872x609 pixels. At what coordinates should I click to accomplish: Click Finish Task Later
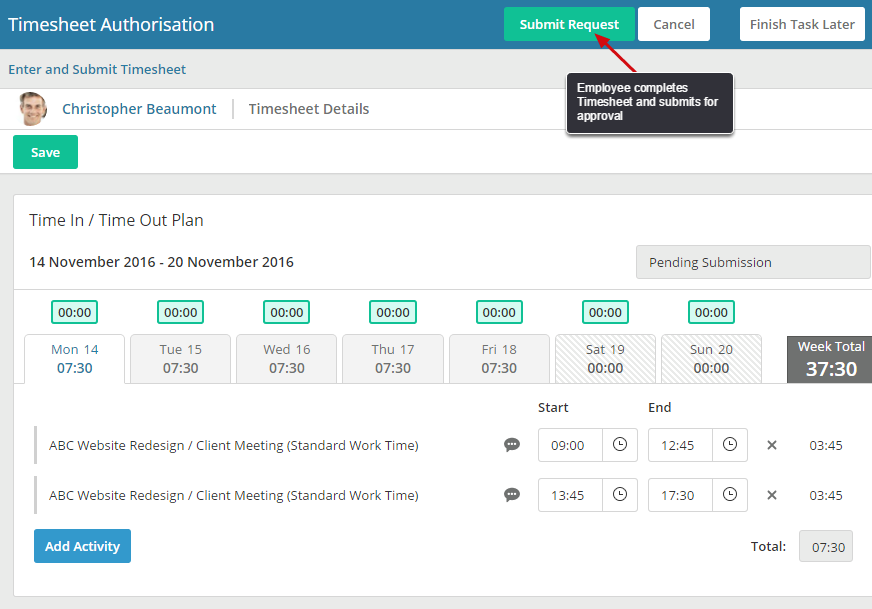coord(802,24)
